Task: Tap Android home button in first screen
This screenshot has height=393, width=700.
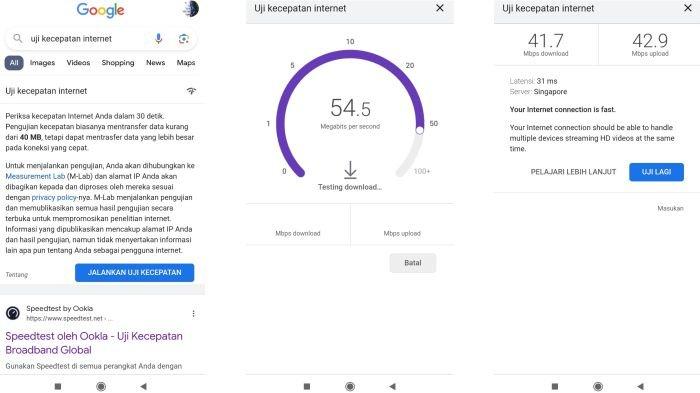Action: click(101, 386)
